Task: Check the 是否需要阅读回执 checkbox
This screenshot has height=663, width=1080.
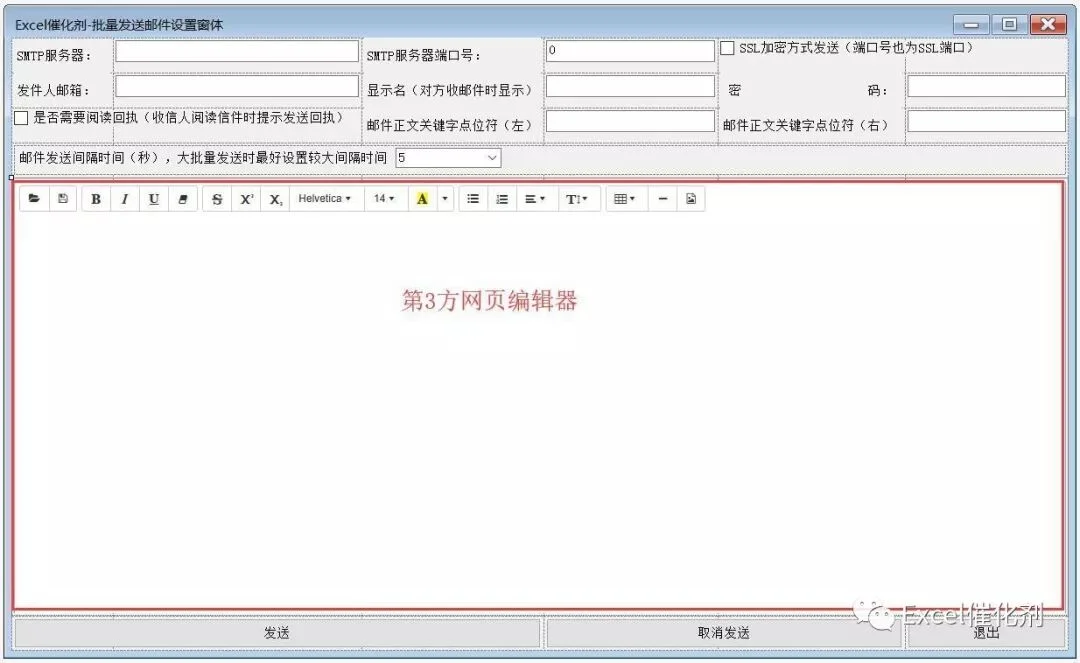Action: point(21,118)
